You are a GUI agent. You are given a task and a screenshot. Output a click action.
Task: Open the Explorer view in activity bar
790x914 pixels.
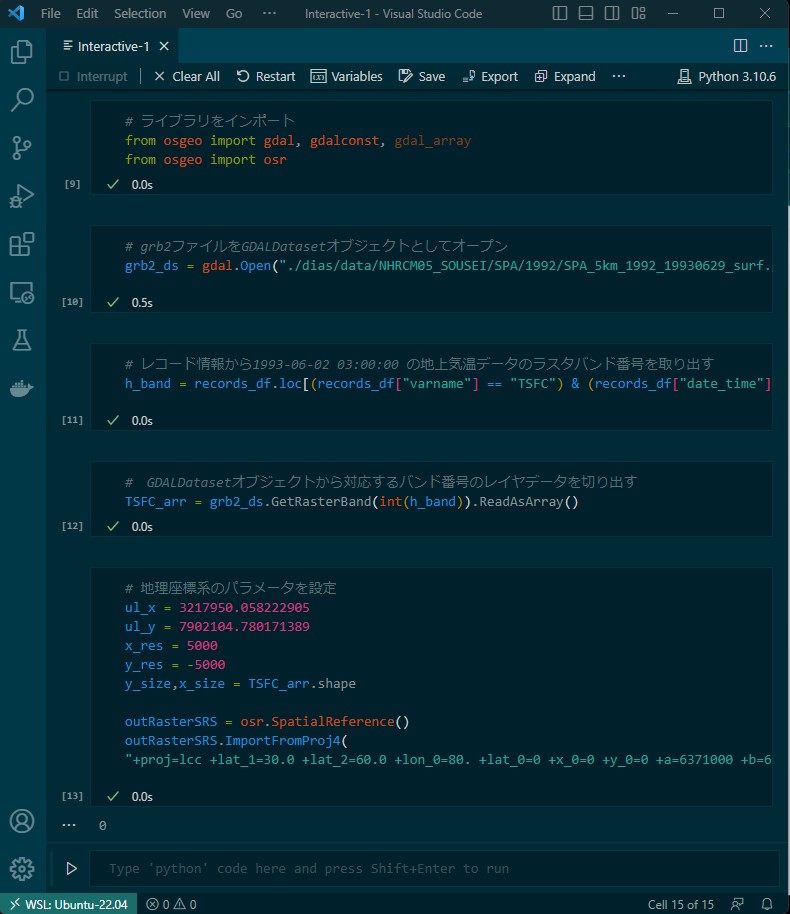22,52
